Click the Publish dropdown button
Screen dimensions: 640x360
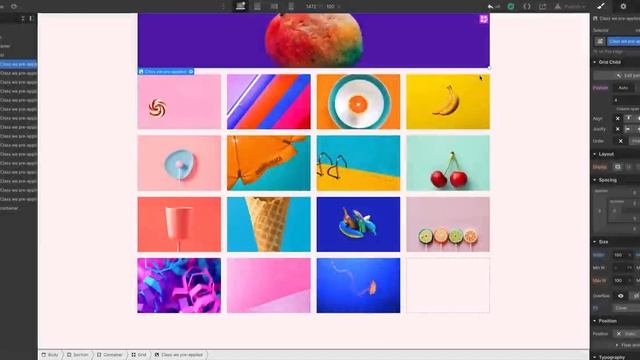pyautogui.click(x=571, y=7)
